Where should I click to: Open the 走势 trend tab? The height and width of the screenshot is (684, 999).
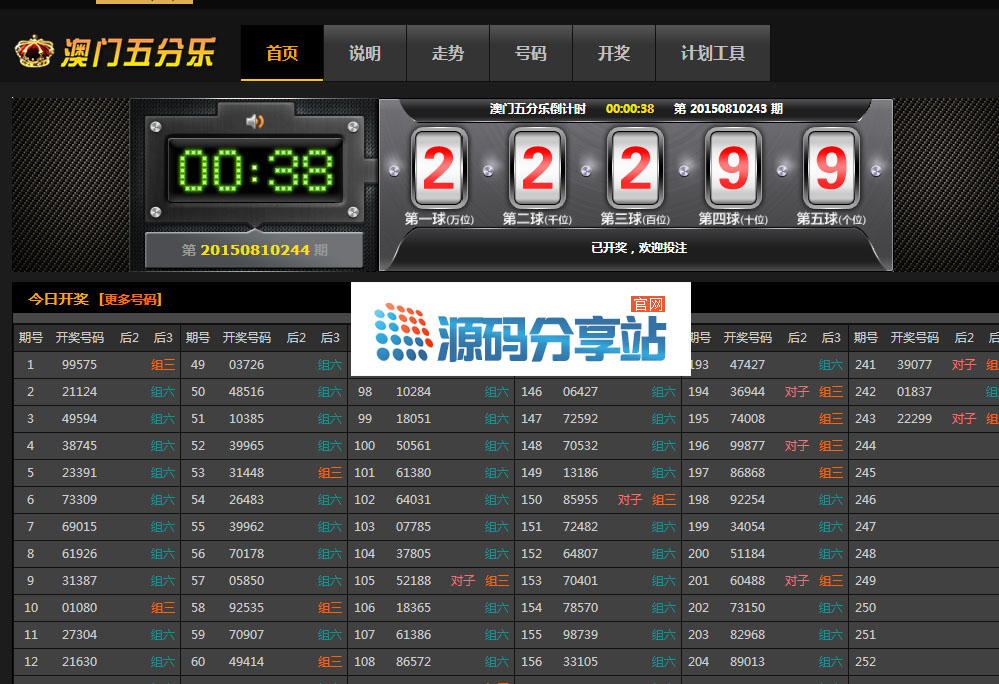point(448,54)
